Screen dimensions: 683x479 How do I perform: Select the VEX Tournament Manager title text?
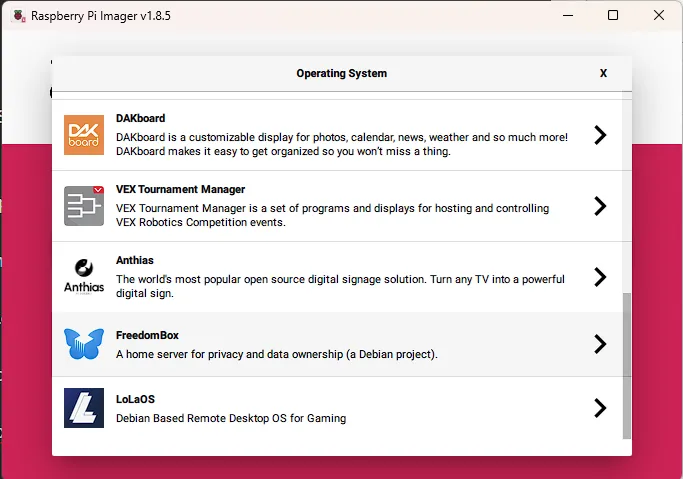(x=180, y=189)
